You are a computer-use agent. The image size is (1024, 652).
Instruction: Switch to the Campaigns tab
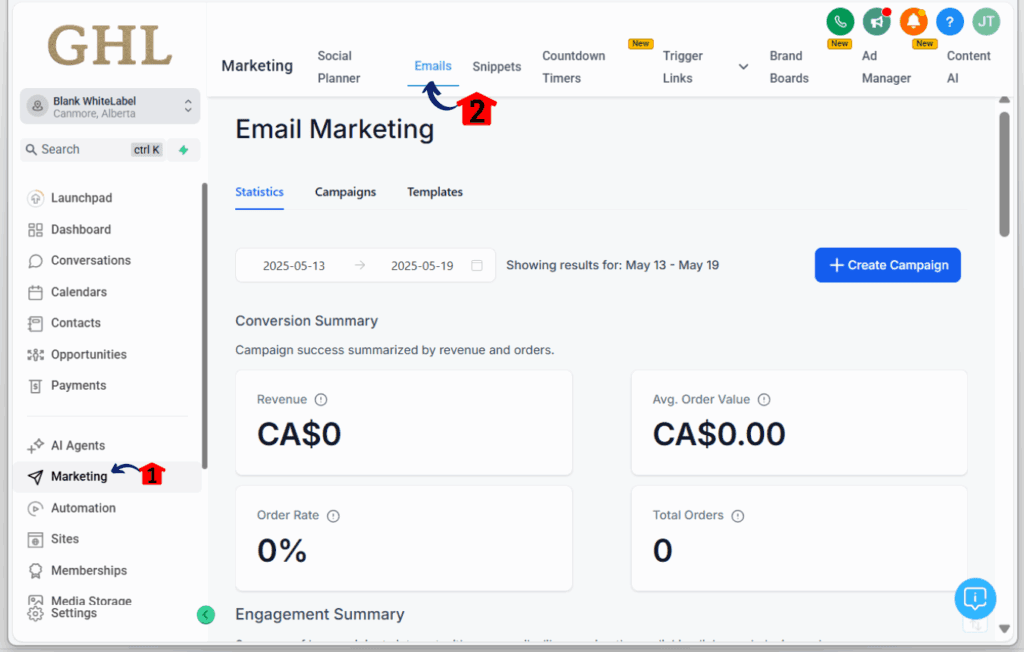[345, 192]
